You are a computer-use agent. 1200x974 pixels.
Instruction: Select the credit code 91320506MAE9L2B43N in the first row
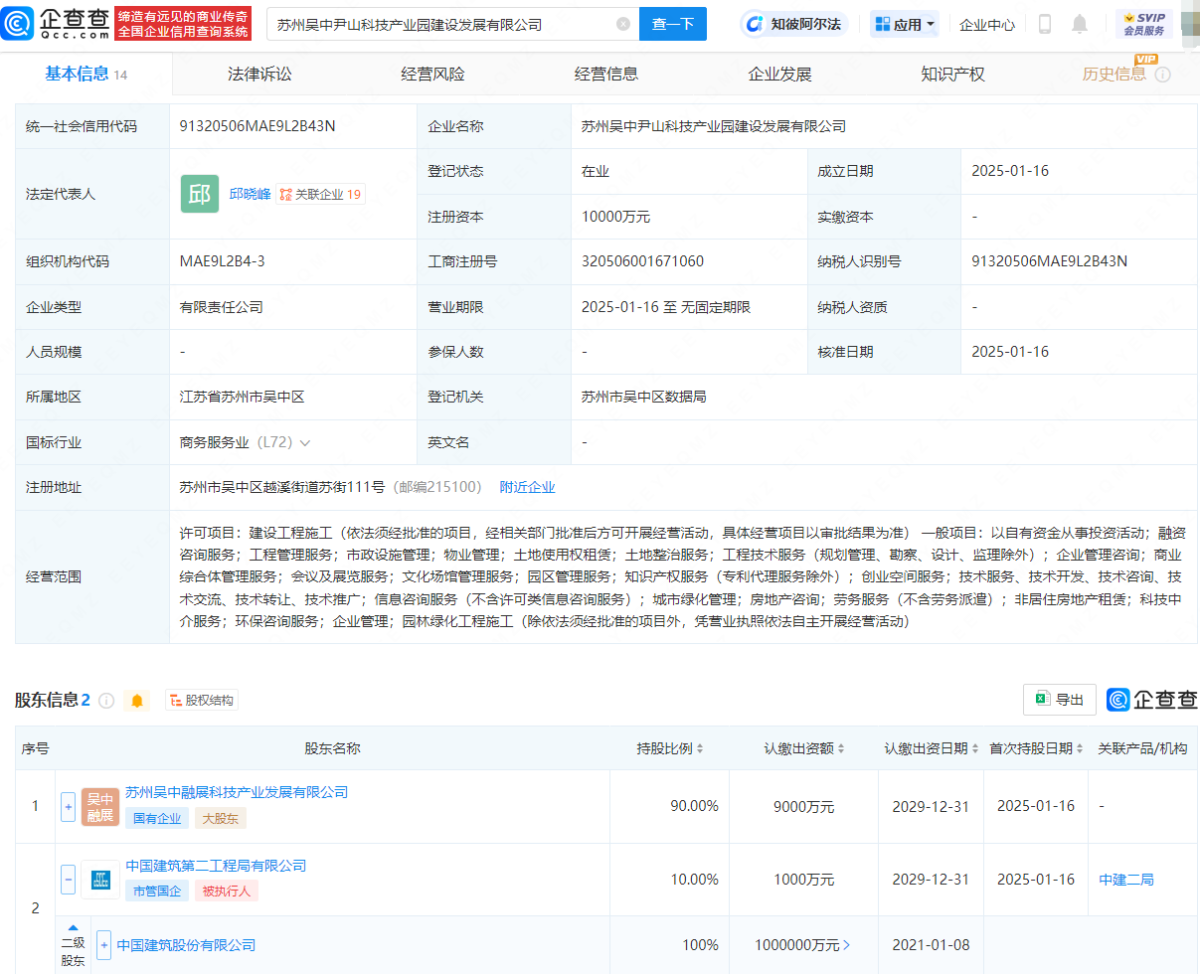coord(257,126)
